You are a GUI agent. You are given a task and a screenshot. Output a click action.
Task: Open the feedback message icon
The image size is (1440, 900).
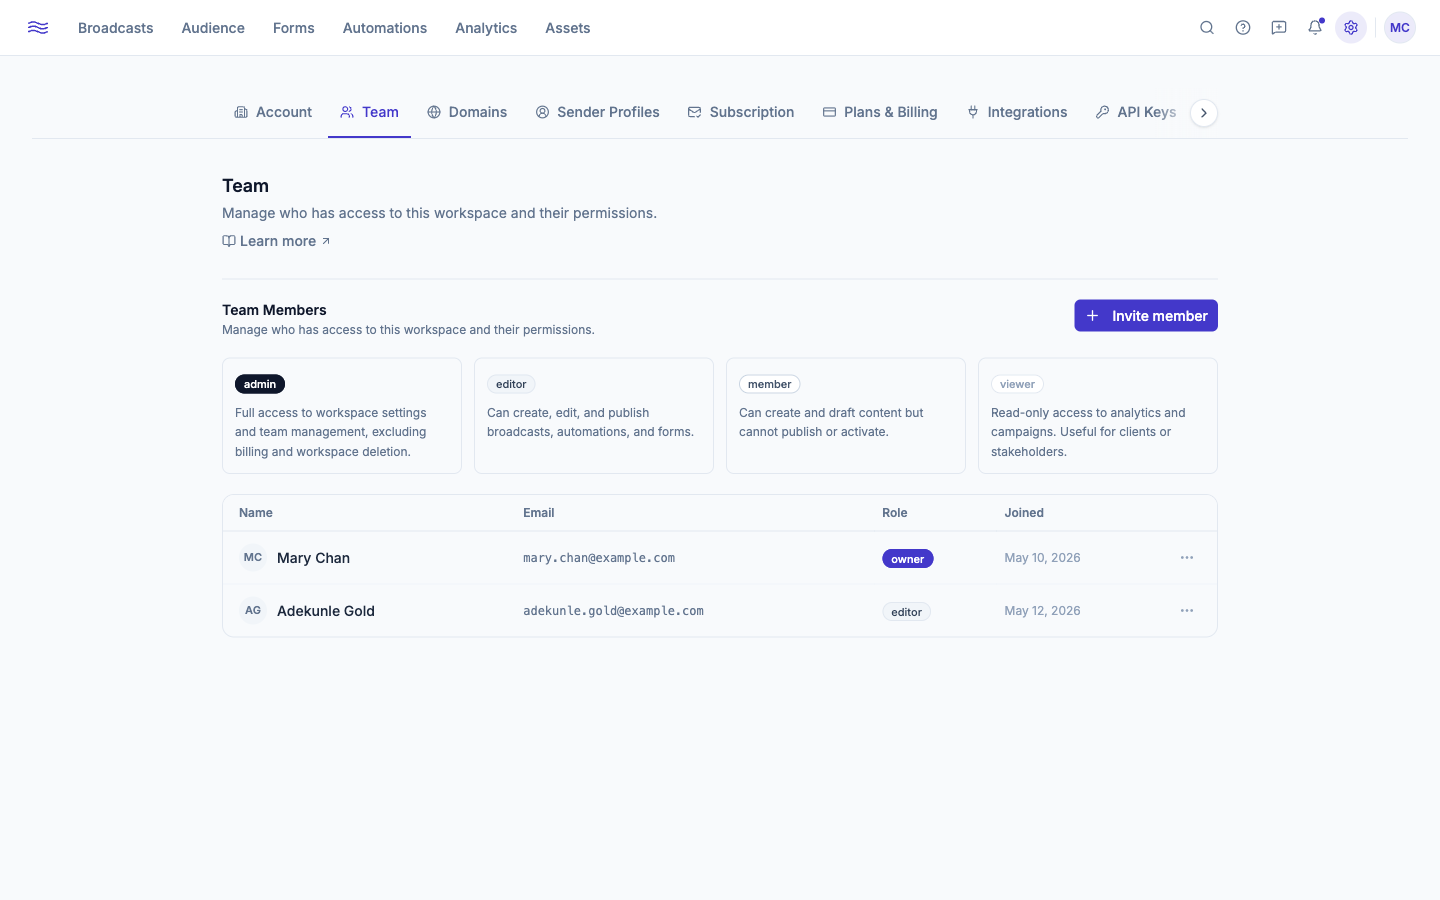click(1279, 28)
